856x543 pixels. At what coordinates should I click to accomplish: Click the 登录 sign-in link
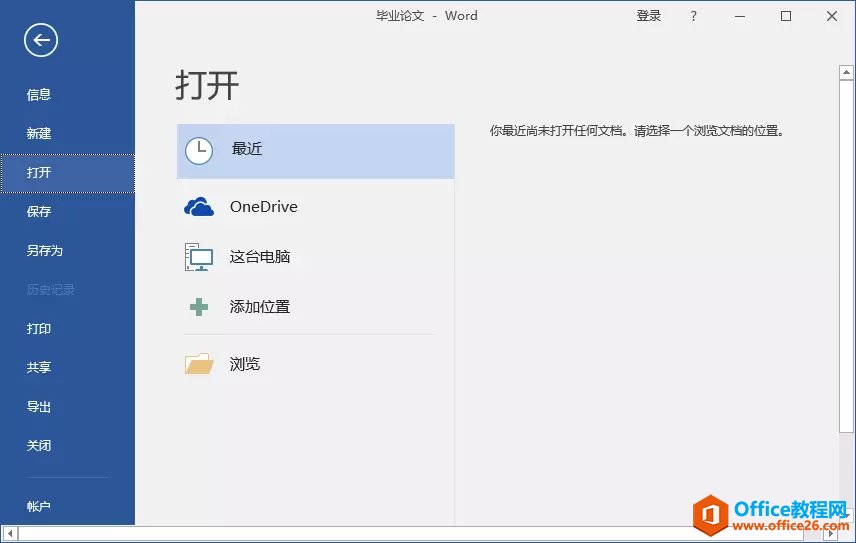point(649,16)
